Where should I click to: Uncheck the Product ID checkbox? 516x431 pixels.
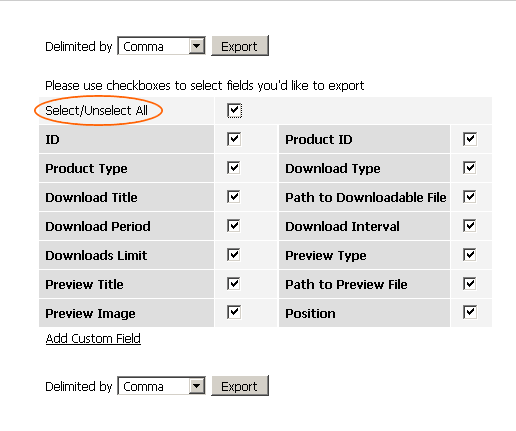(470, 139)
